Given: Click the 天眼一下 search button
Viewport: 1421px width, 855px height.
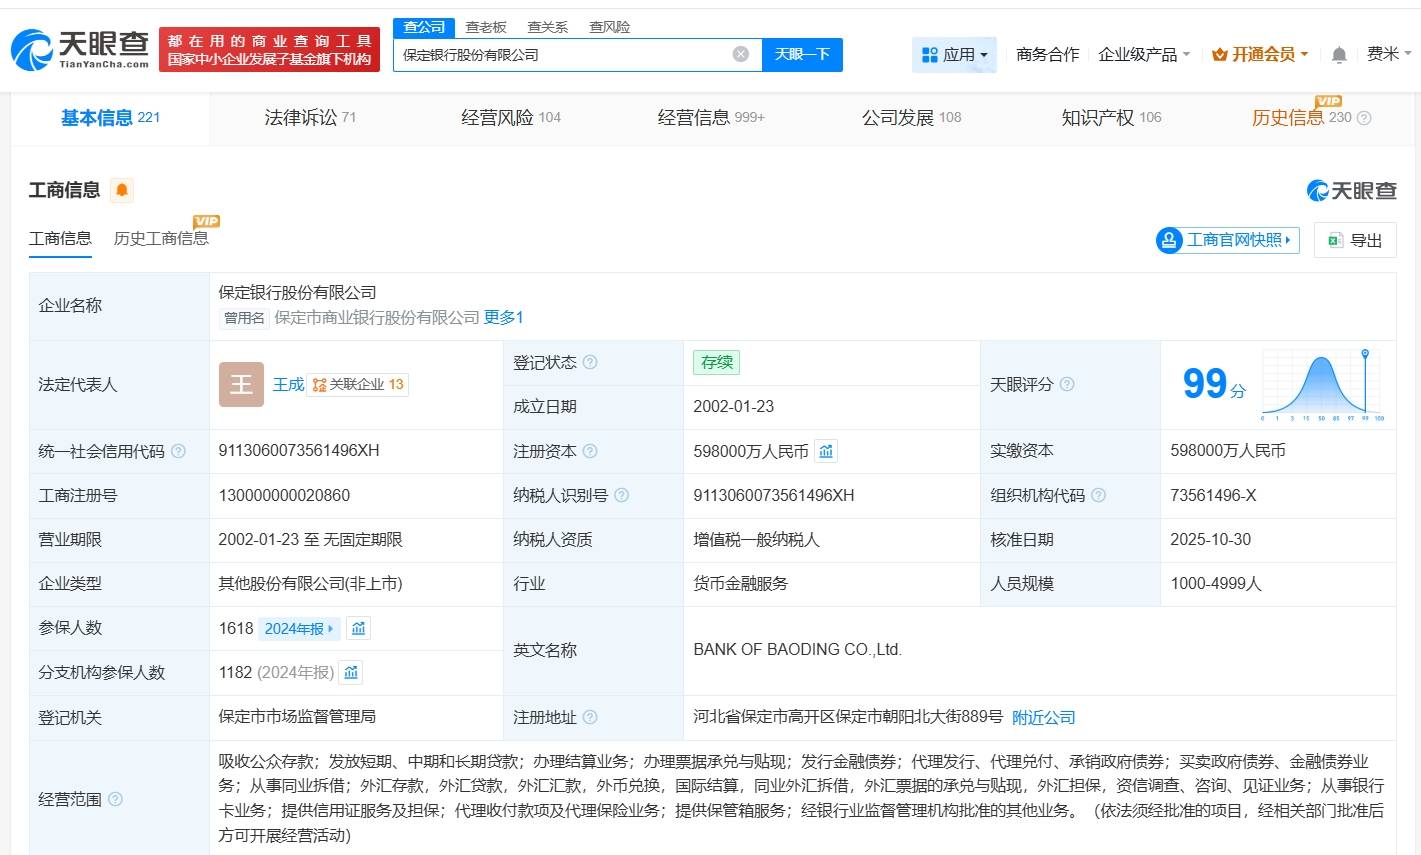Looking at the screenshot, I should coord(803,54).
